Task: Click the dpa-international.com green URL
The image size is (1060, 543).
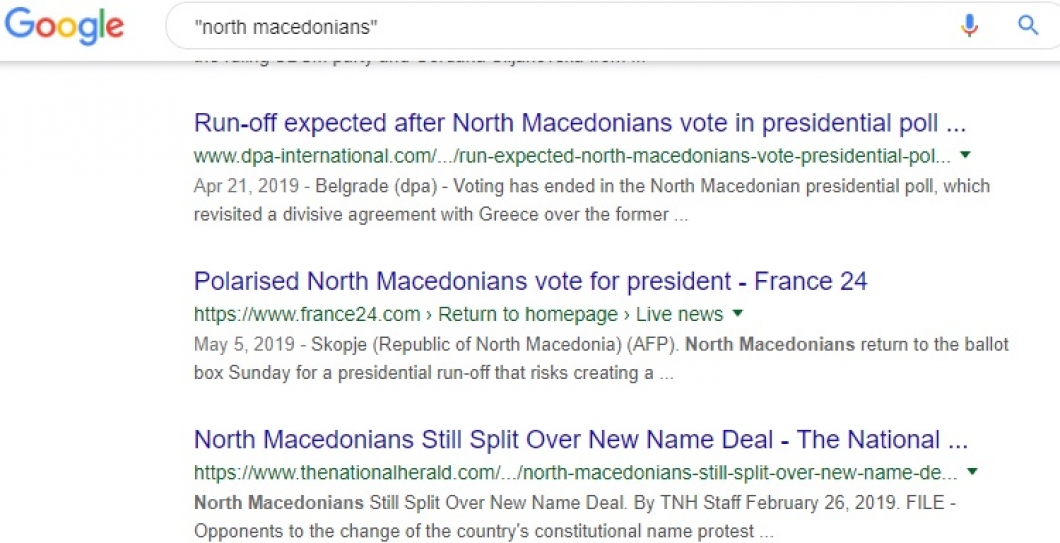Action: point(572,156)
